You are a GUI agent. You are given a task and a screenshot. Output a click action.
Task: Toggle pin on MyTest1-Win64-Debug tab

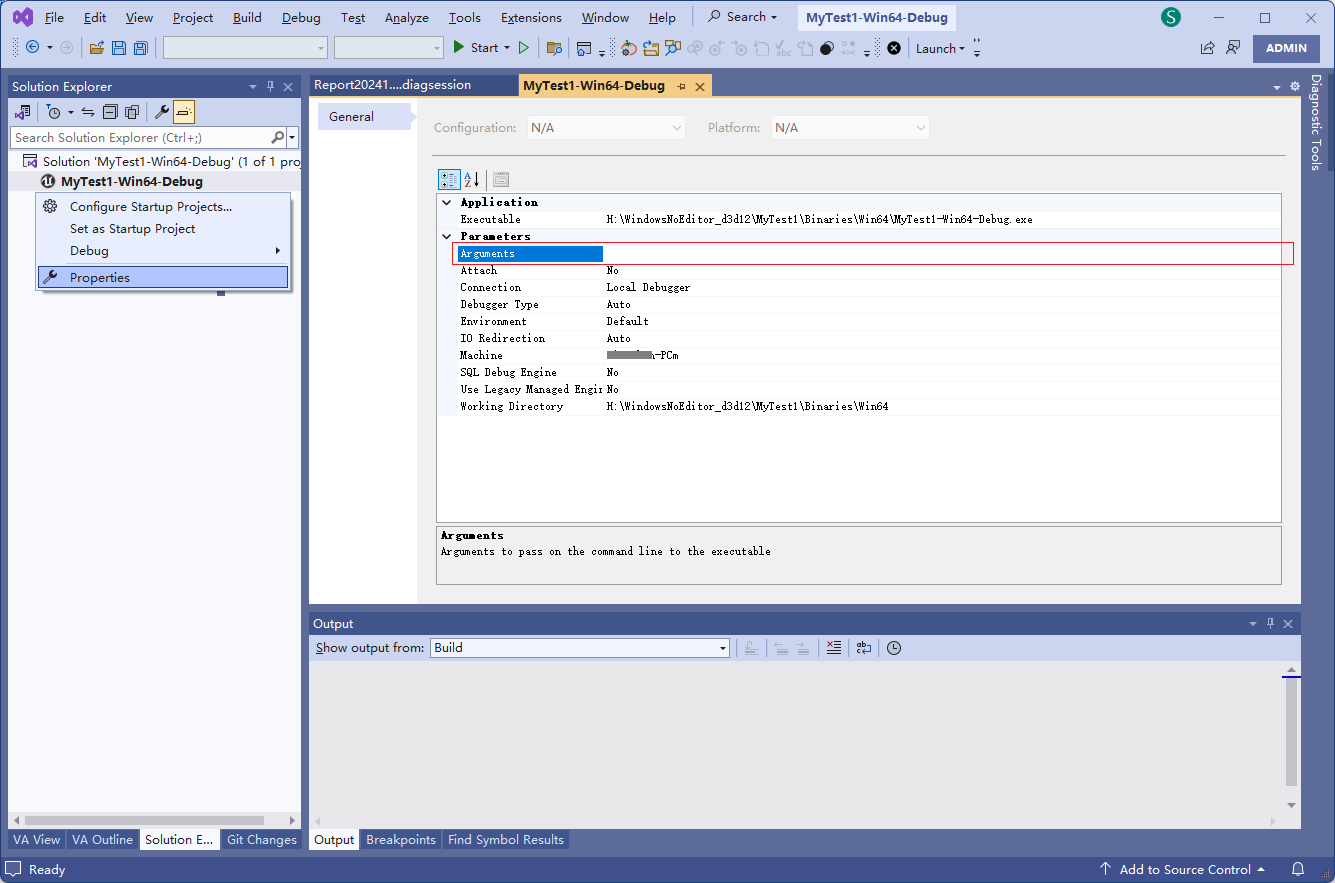coord(681,86)
